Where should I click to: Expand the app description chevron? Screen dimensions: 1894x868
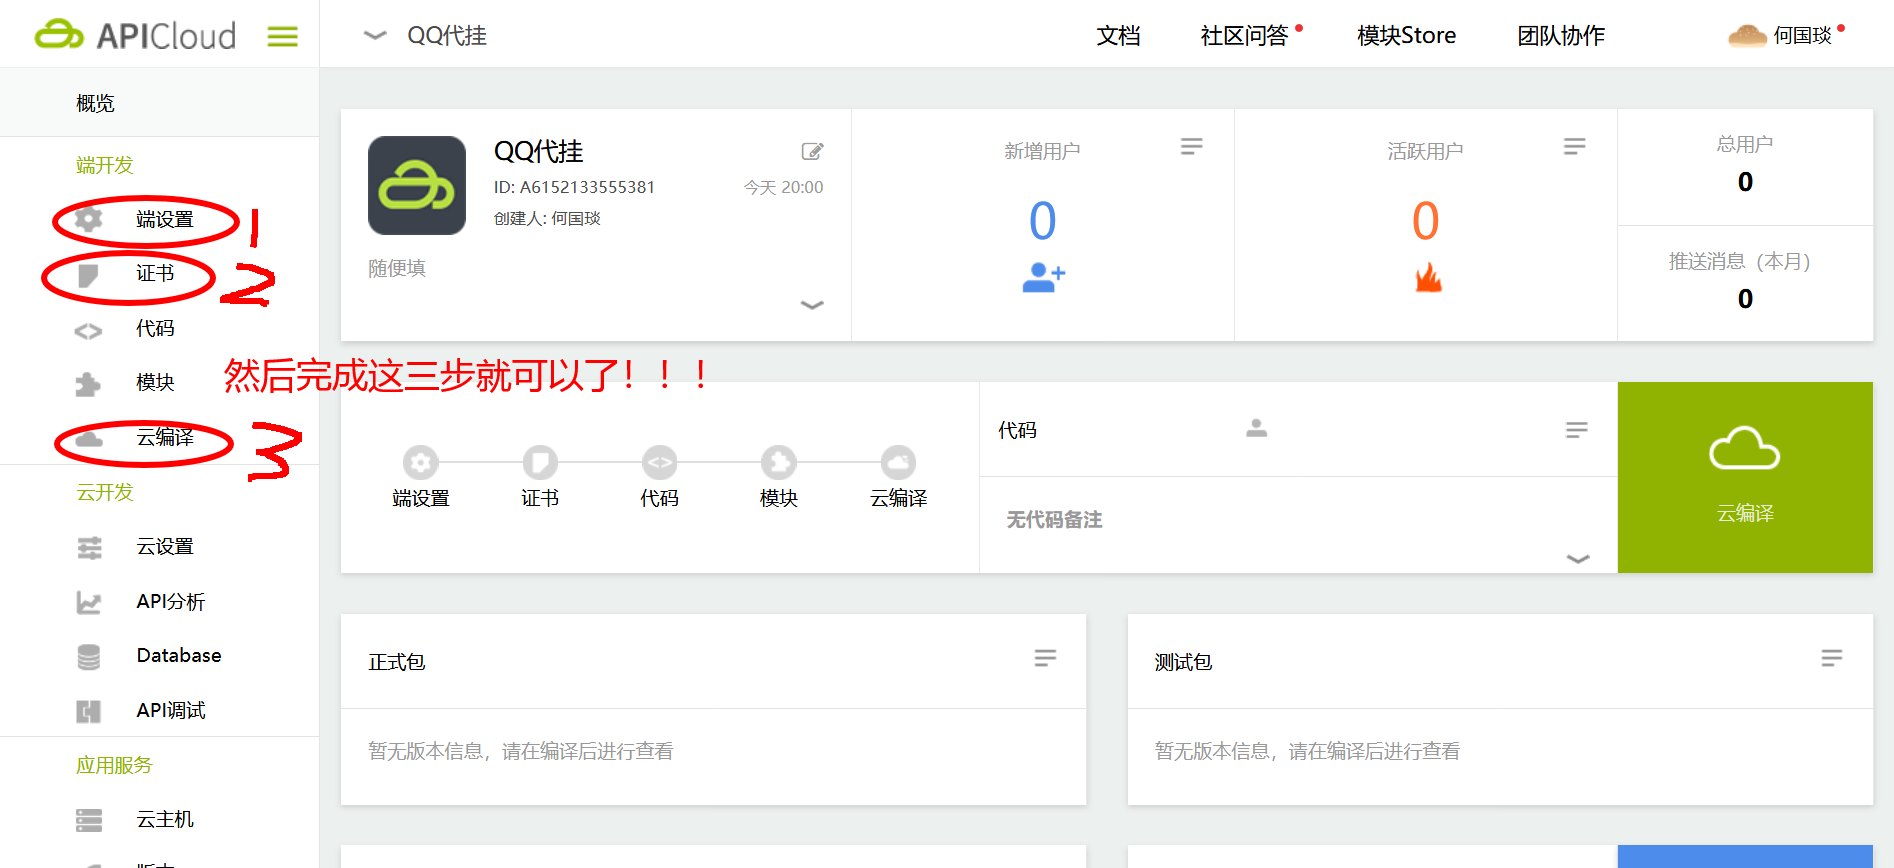pos(812,305)
